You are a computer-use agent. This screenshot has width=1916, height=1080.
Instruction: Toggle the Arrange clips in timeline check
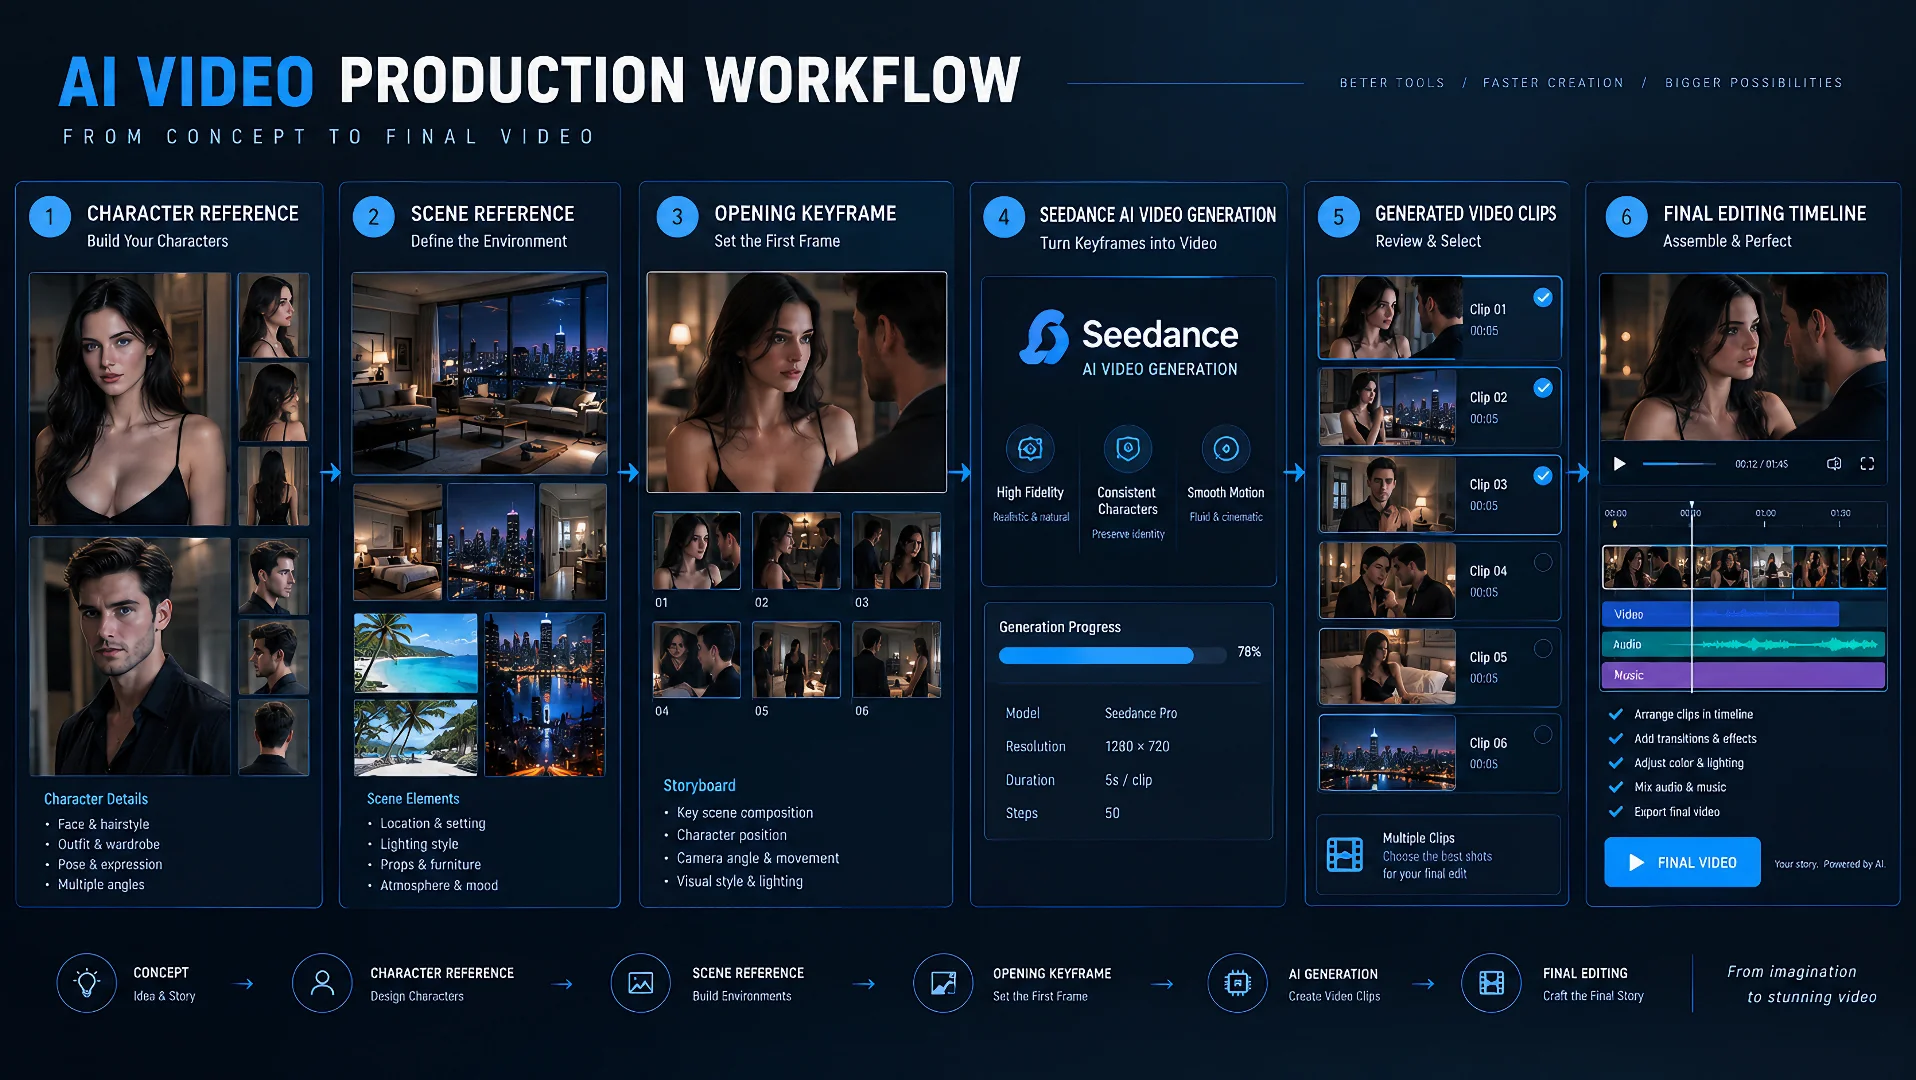click(x=1615, y=714)
